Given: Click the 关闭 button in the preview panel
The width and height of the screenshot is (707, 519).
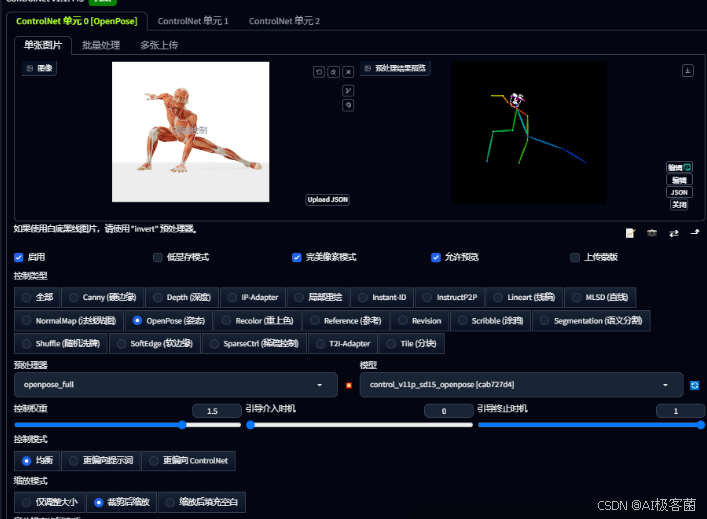Looking at the screenshot, I should [x=679, y=205].
